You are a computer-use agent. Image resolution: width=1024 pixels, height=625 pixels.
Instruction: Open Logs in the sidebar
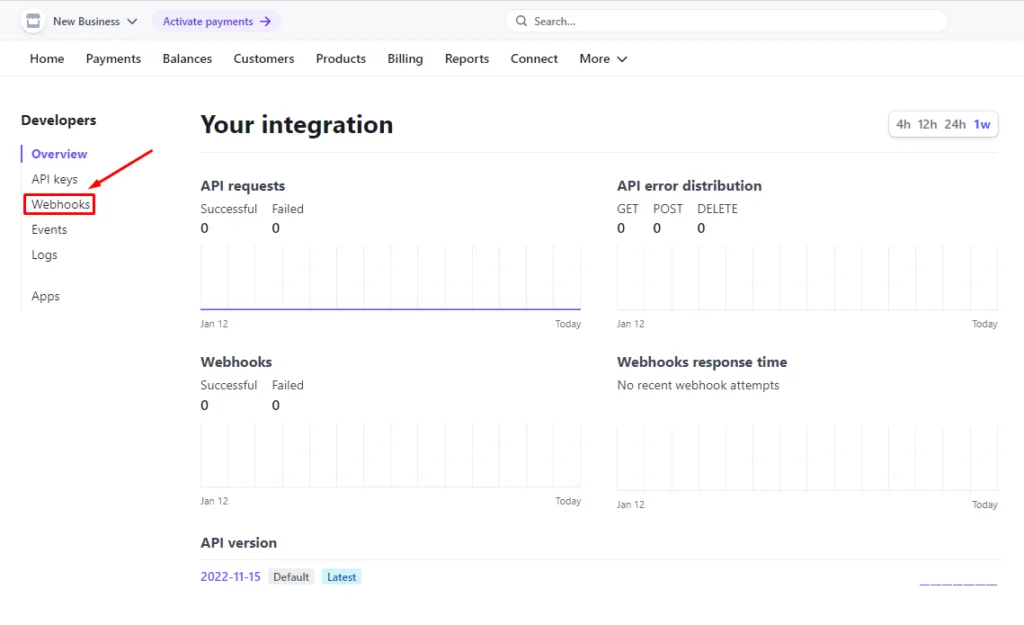[x=44, y=255]
